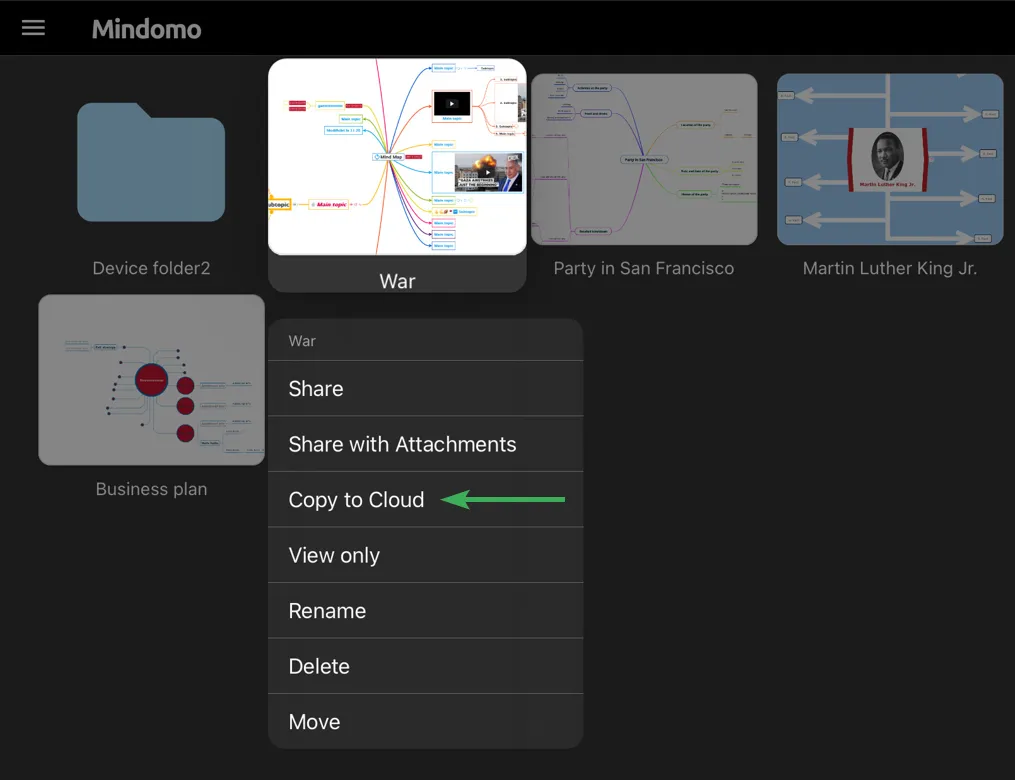Select Copy to Cloud menu entry
Screen dimensions: 1015x780
pos(356,500)
